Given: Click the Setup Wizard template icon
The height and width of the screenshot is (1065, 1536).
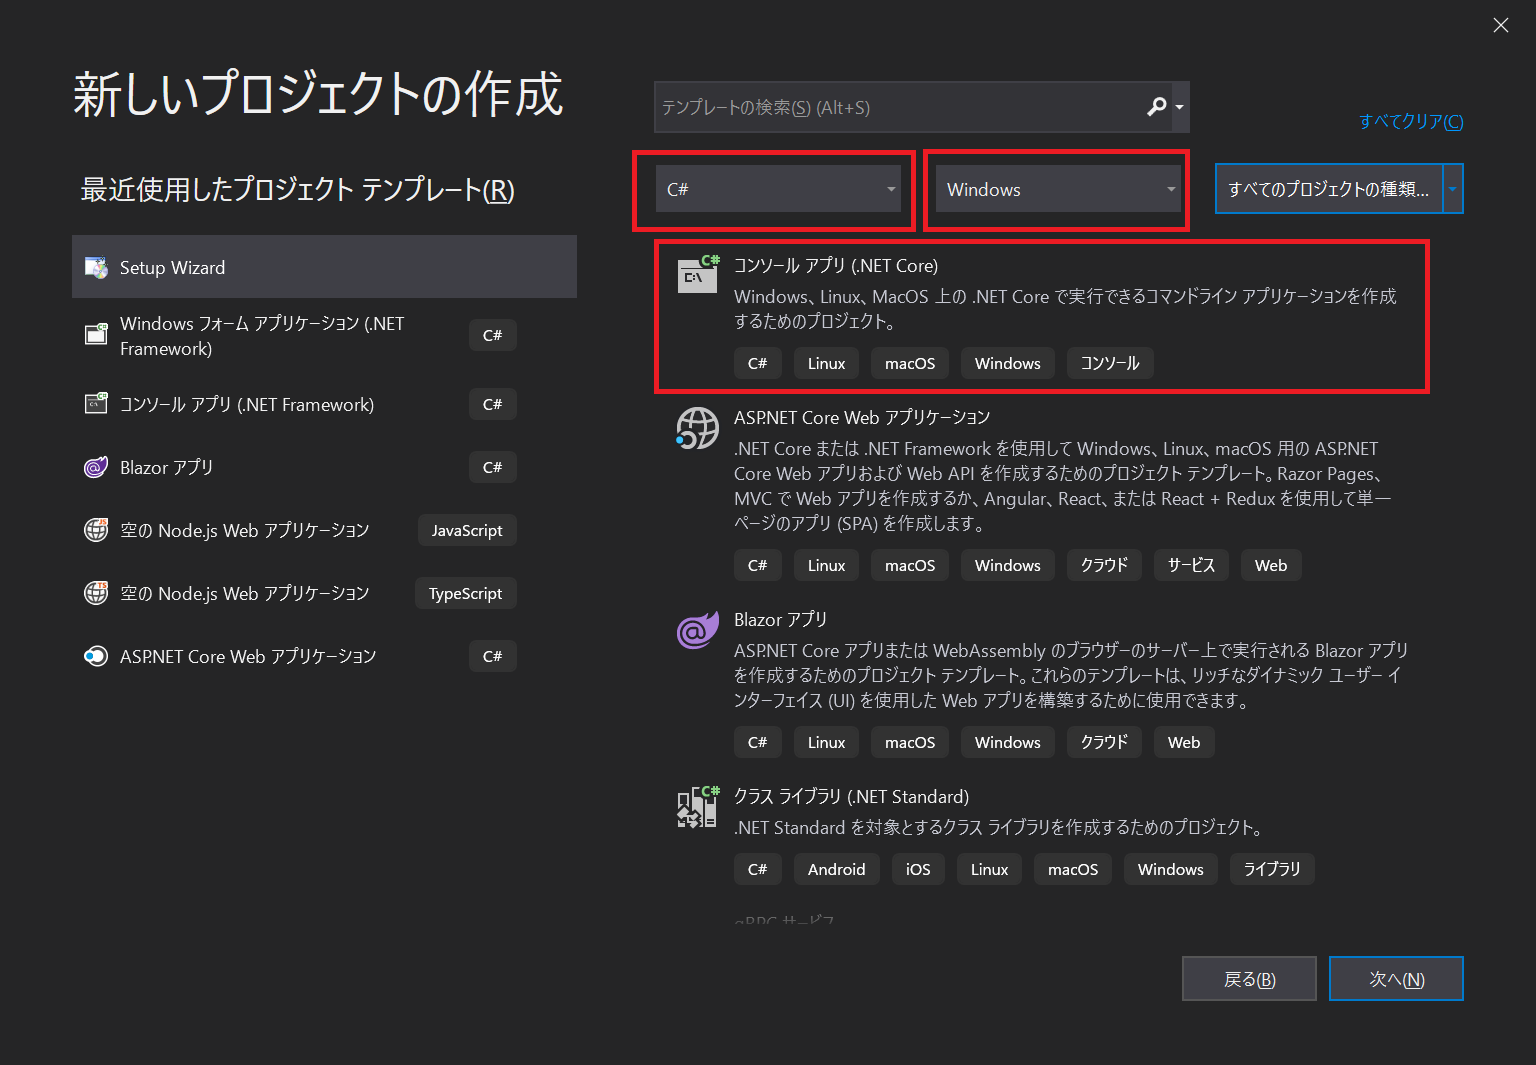Looking at the screenshot, I should click(x=96, y=267).
